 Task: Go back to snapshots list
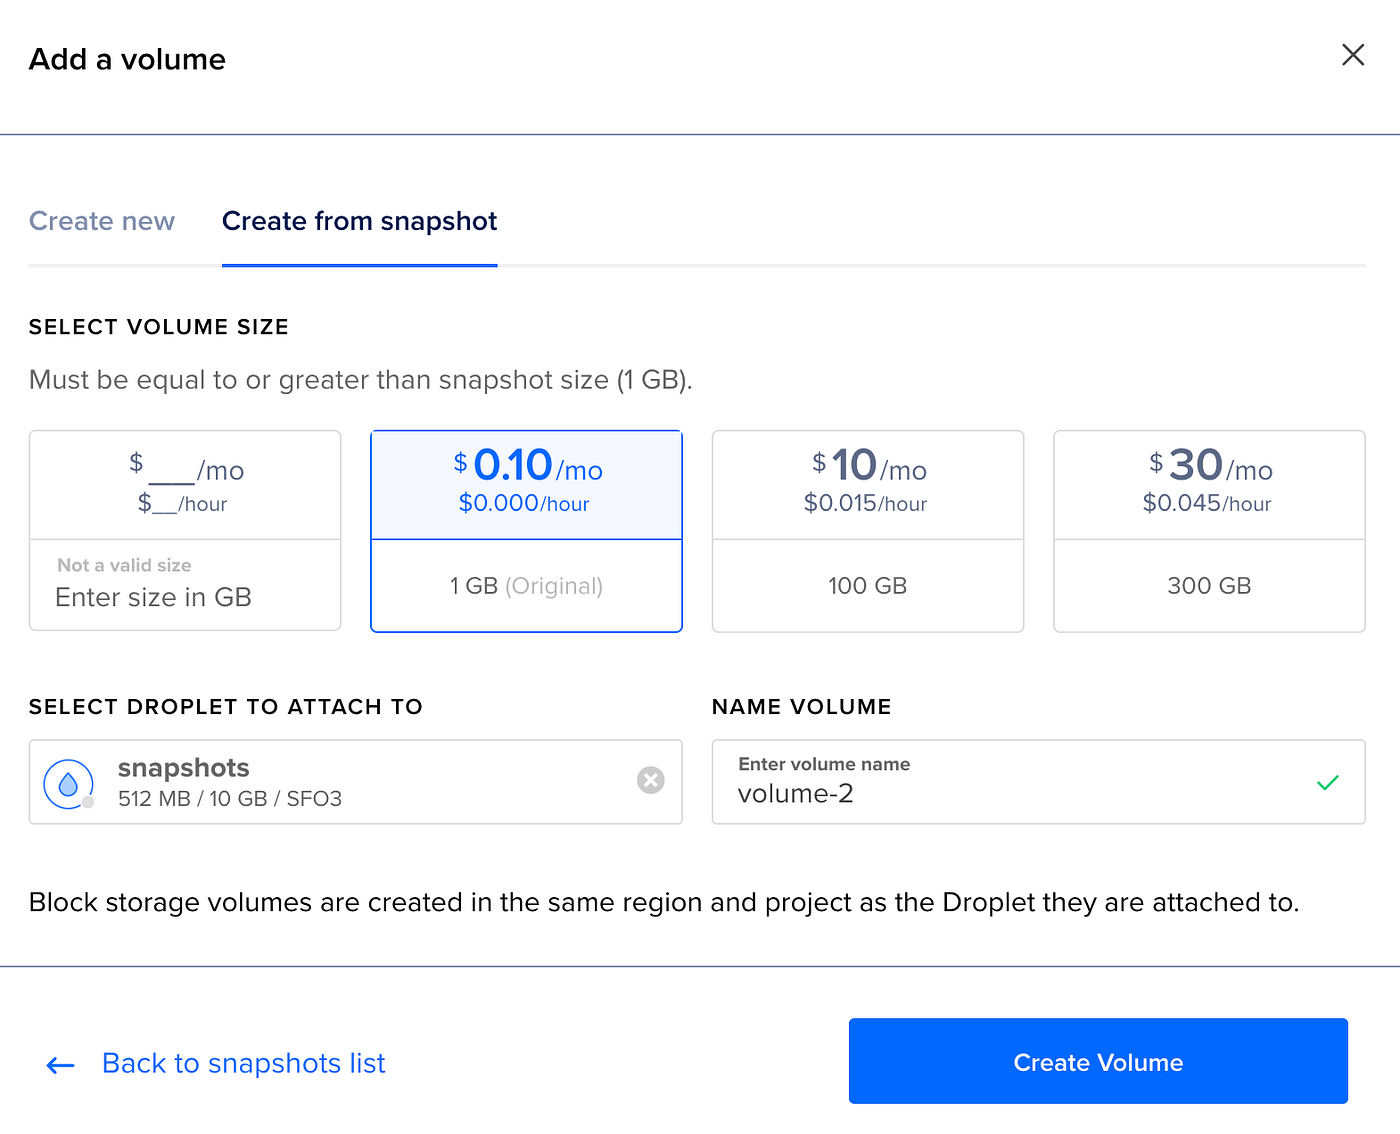pyautogui.click(x=243, y=1063)
